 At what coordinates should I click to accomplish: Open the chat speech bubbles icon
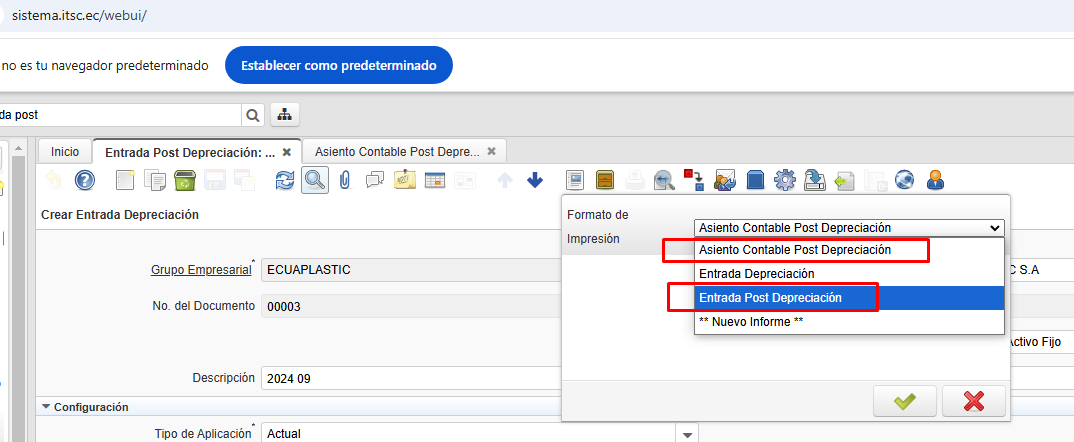point(375,180)
